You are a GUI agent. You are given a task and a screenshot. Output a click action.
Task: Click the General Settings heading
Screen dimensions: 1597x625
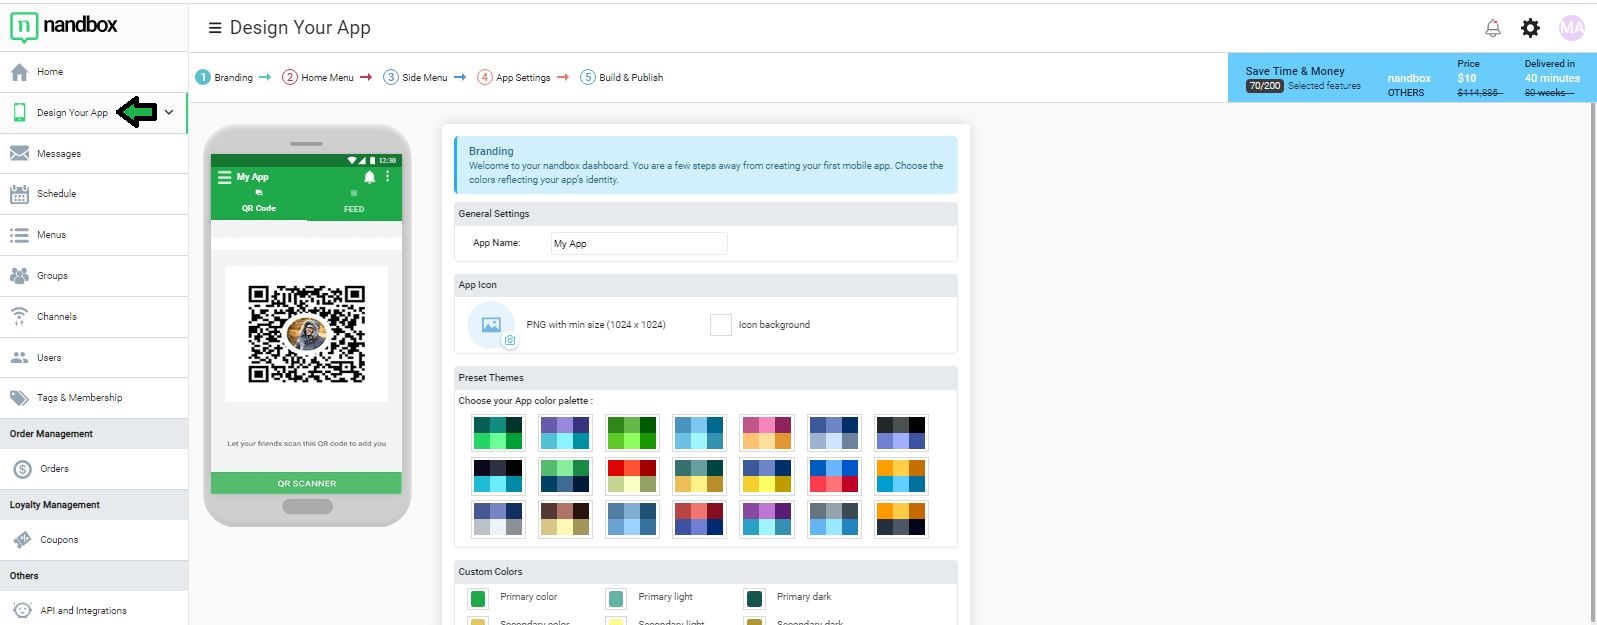coord(494,214)
